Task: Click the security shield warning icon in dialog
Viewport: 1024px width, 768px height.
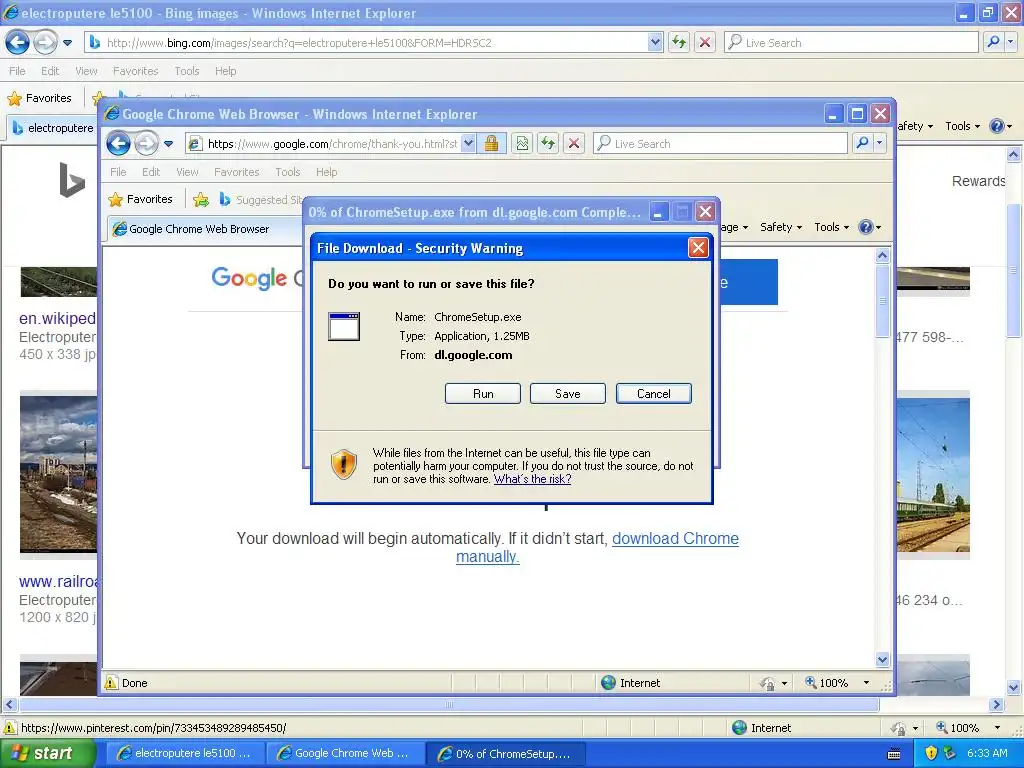Action: point(344,464)
